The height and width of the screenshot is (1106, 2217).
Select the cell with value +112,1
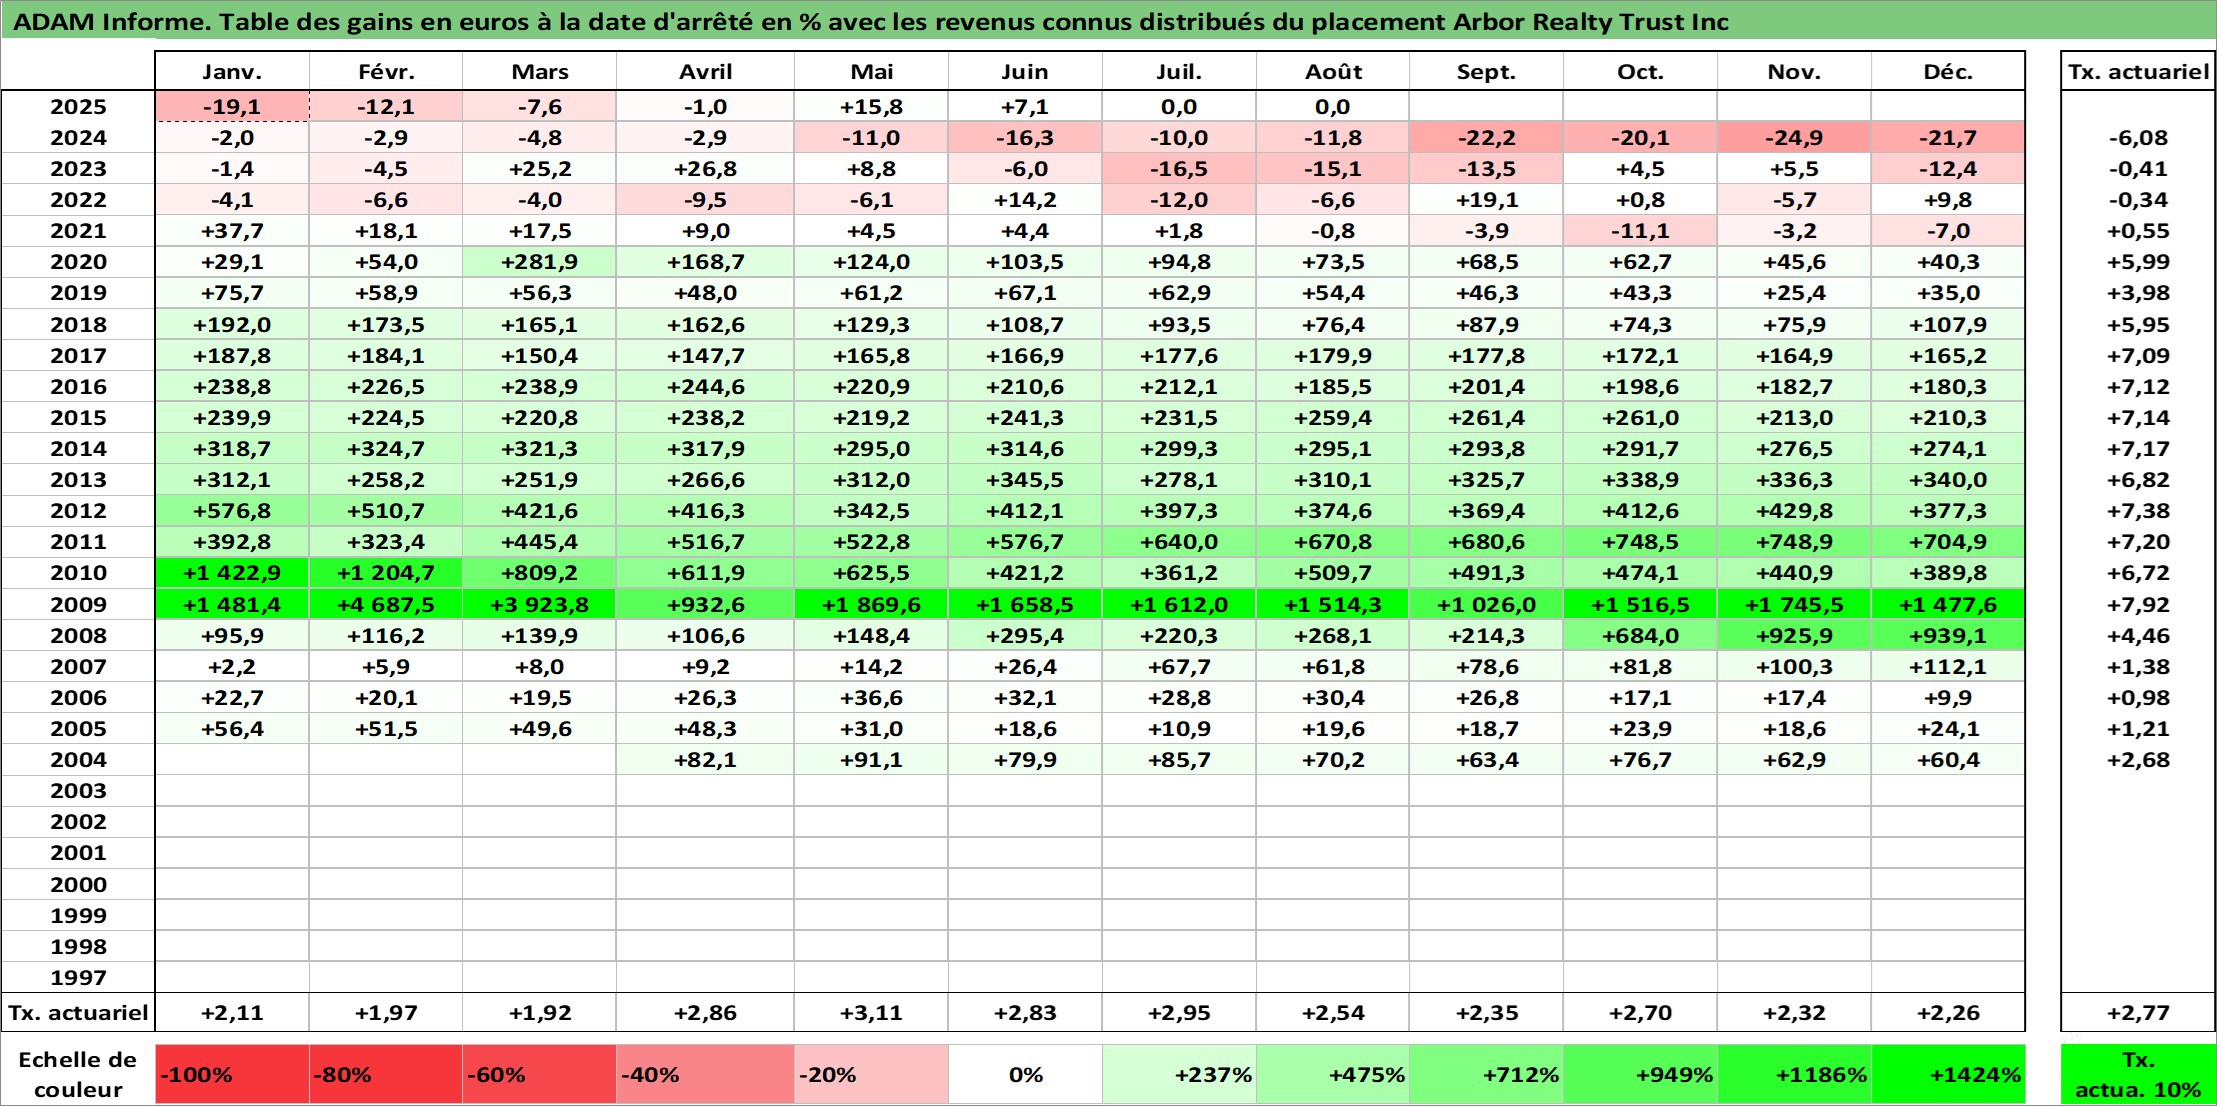coord(1948,666)
